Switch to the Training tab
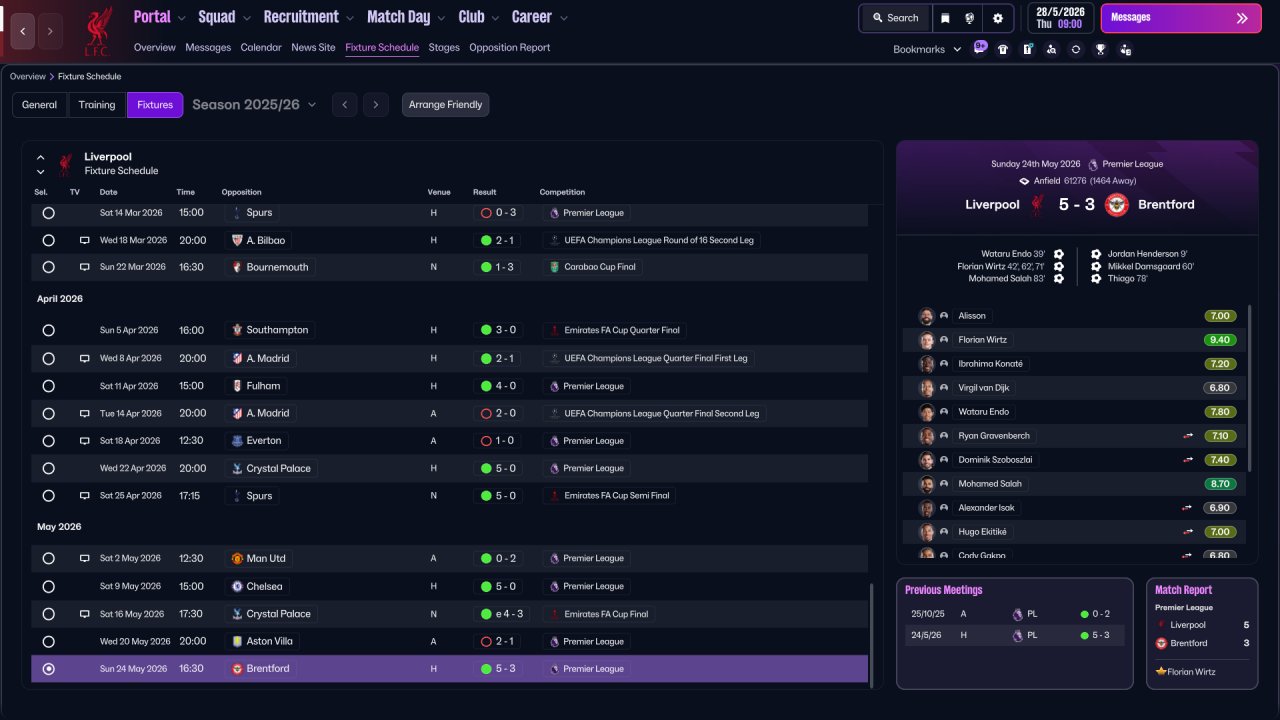The width and height of the screenshot is (1280, 720). pos(97,105)
